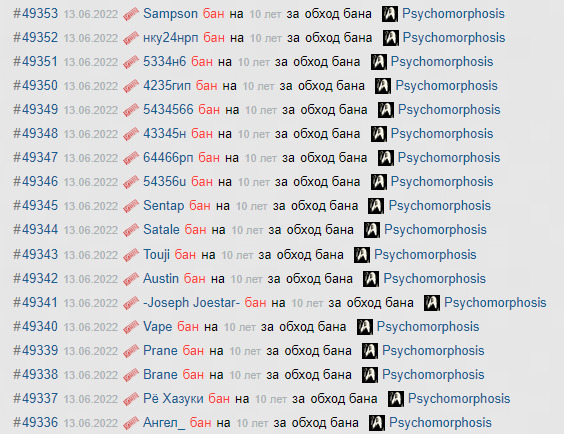The height and width of the screenshot is (434, 564).
Task: Click the stamp icon on row #49353
Action: 131,14
